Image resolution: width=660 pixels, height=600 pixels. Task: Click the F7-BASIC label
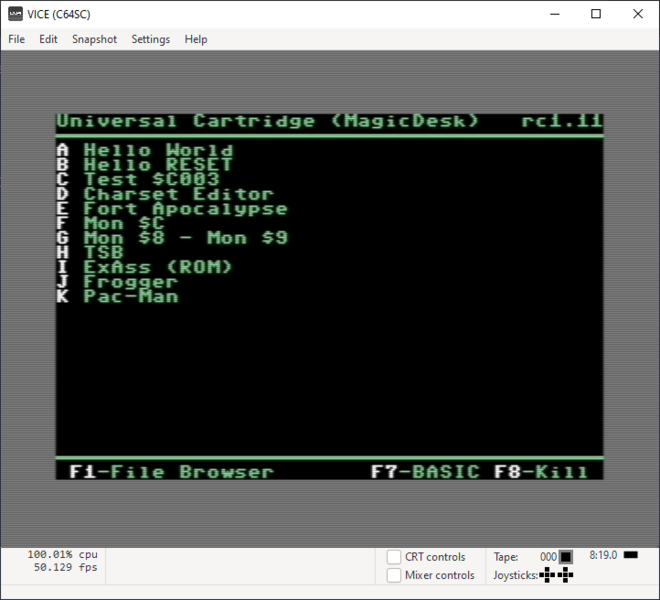click(425, 472)
